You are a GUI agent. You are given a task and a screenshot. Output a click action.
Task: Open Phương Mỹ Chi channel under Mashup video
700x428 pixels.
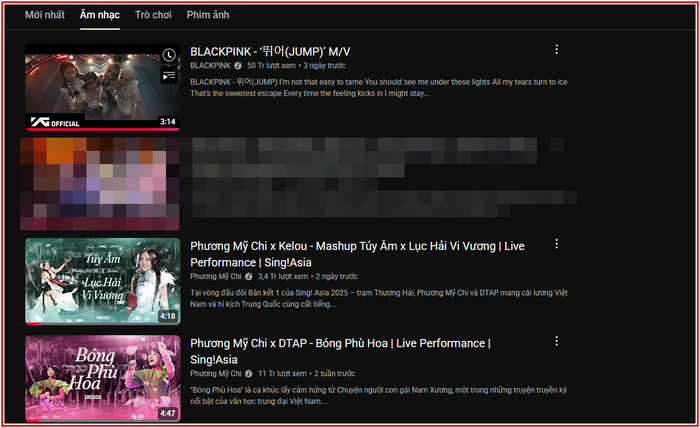[x=216, y=276]
